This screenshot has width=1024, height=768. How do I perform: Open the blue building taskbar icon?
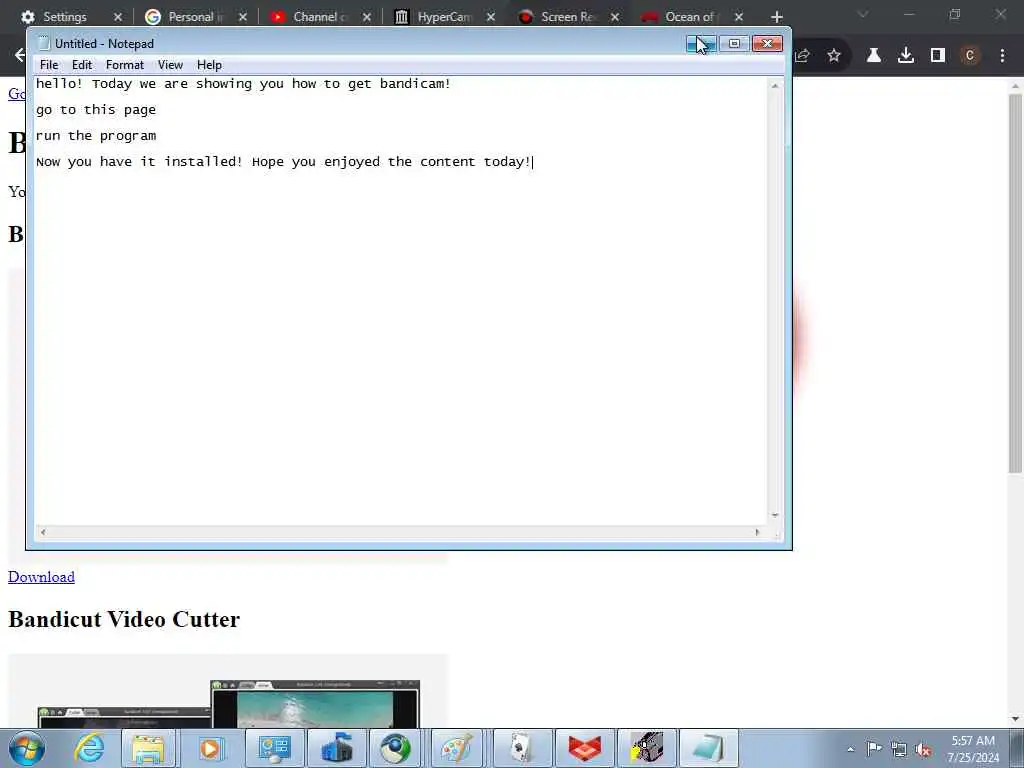tap(336, 748)
